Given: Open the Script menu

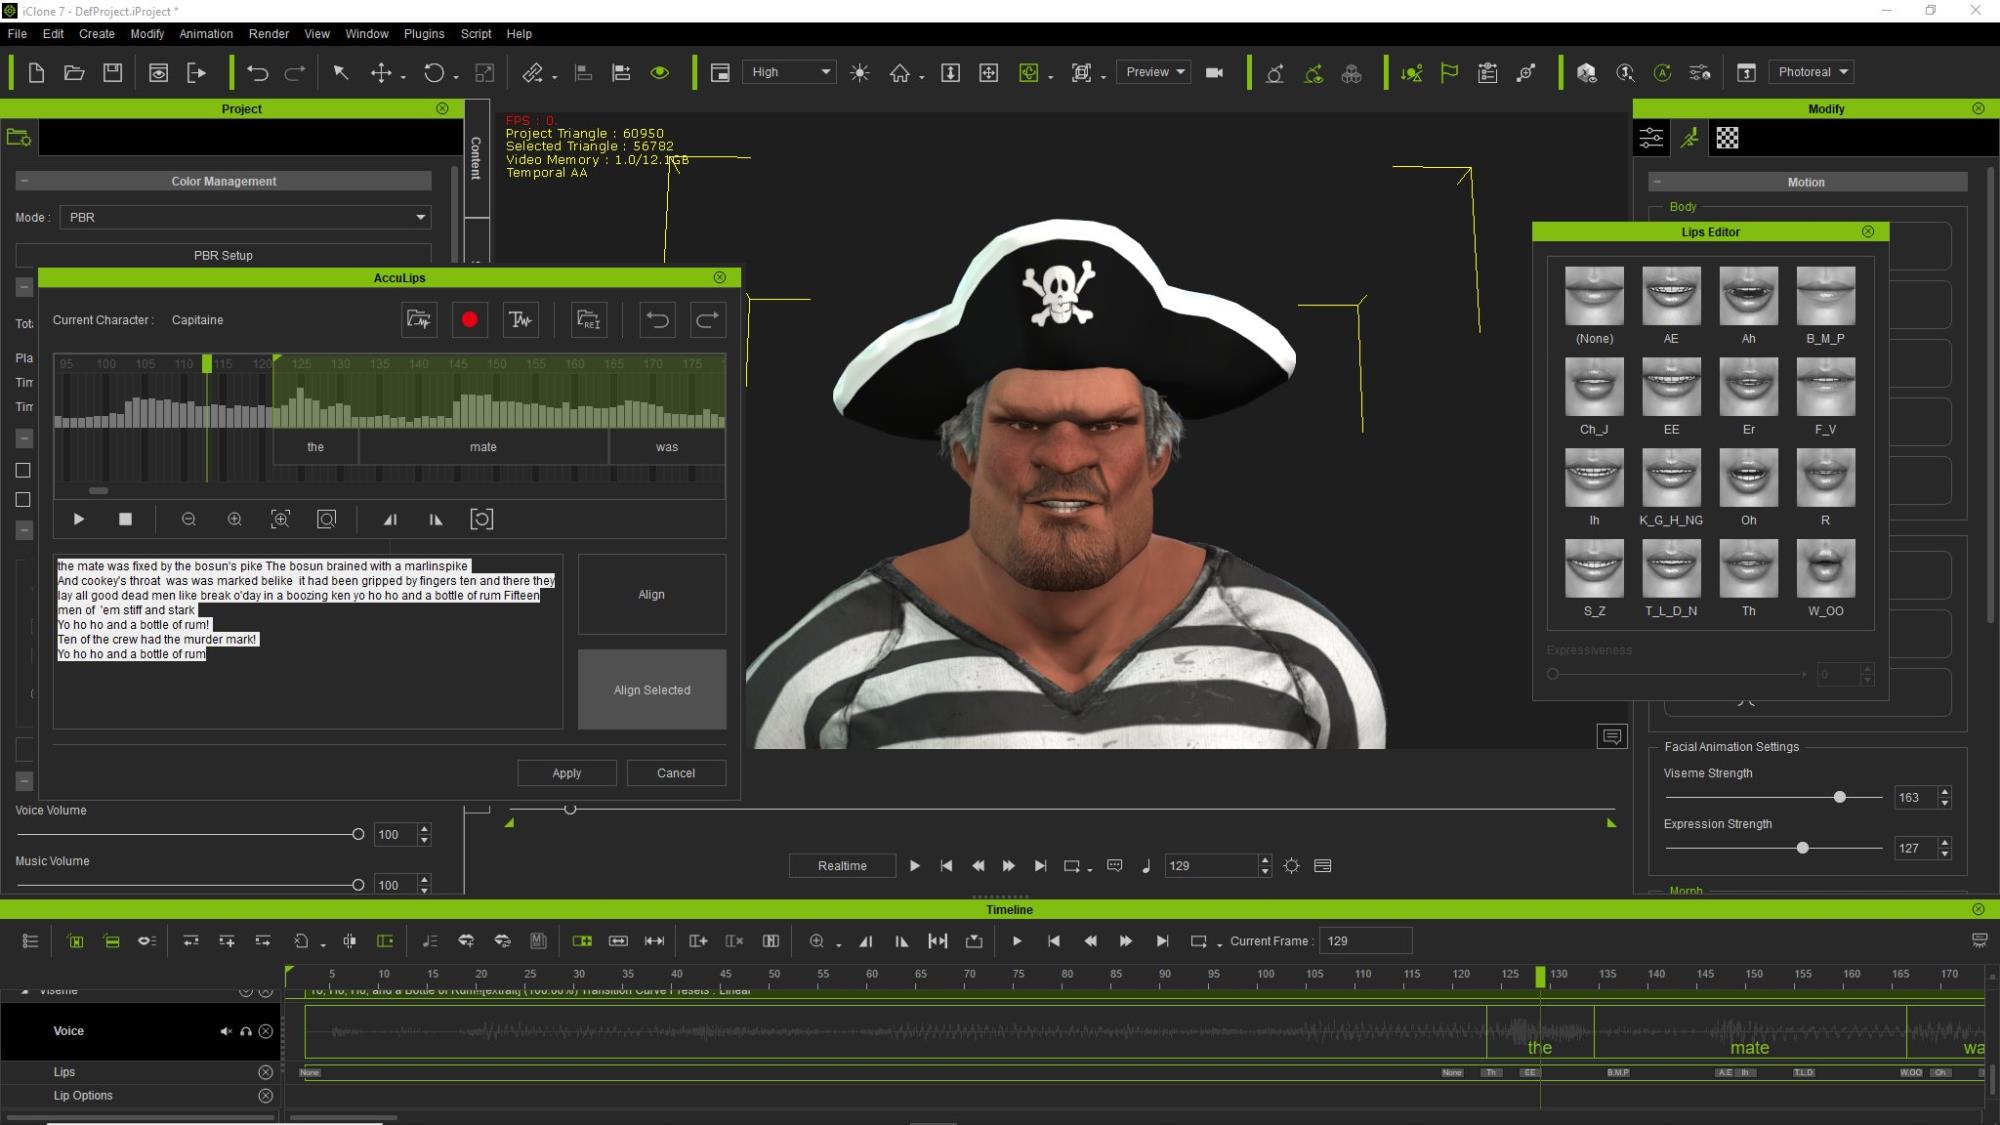Looking at the screenshot, I should [x=476, y=33].
